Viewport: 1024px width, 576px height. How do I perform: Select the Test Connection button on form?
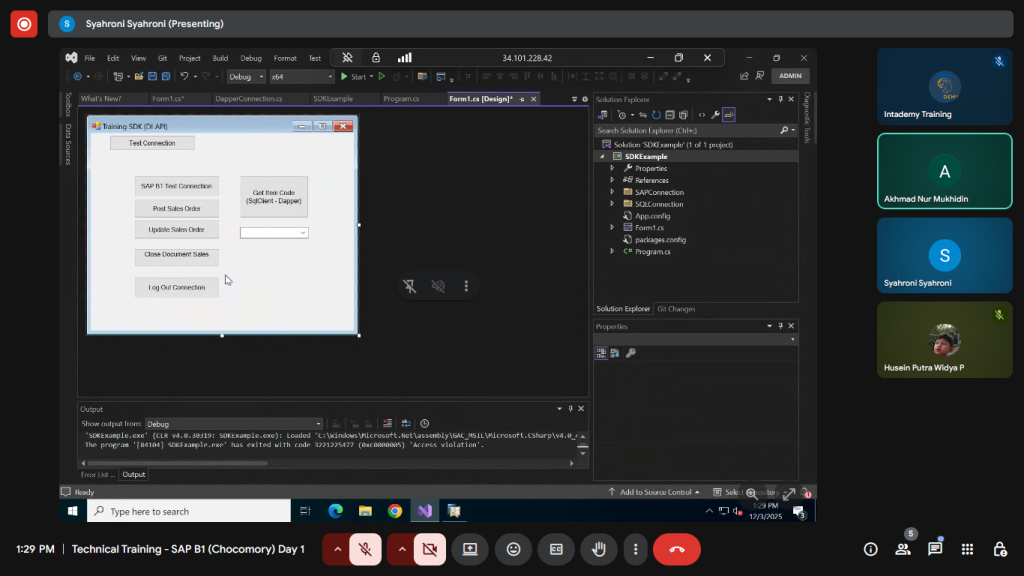(x=152, y=143)
